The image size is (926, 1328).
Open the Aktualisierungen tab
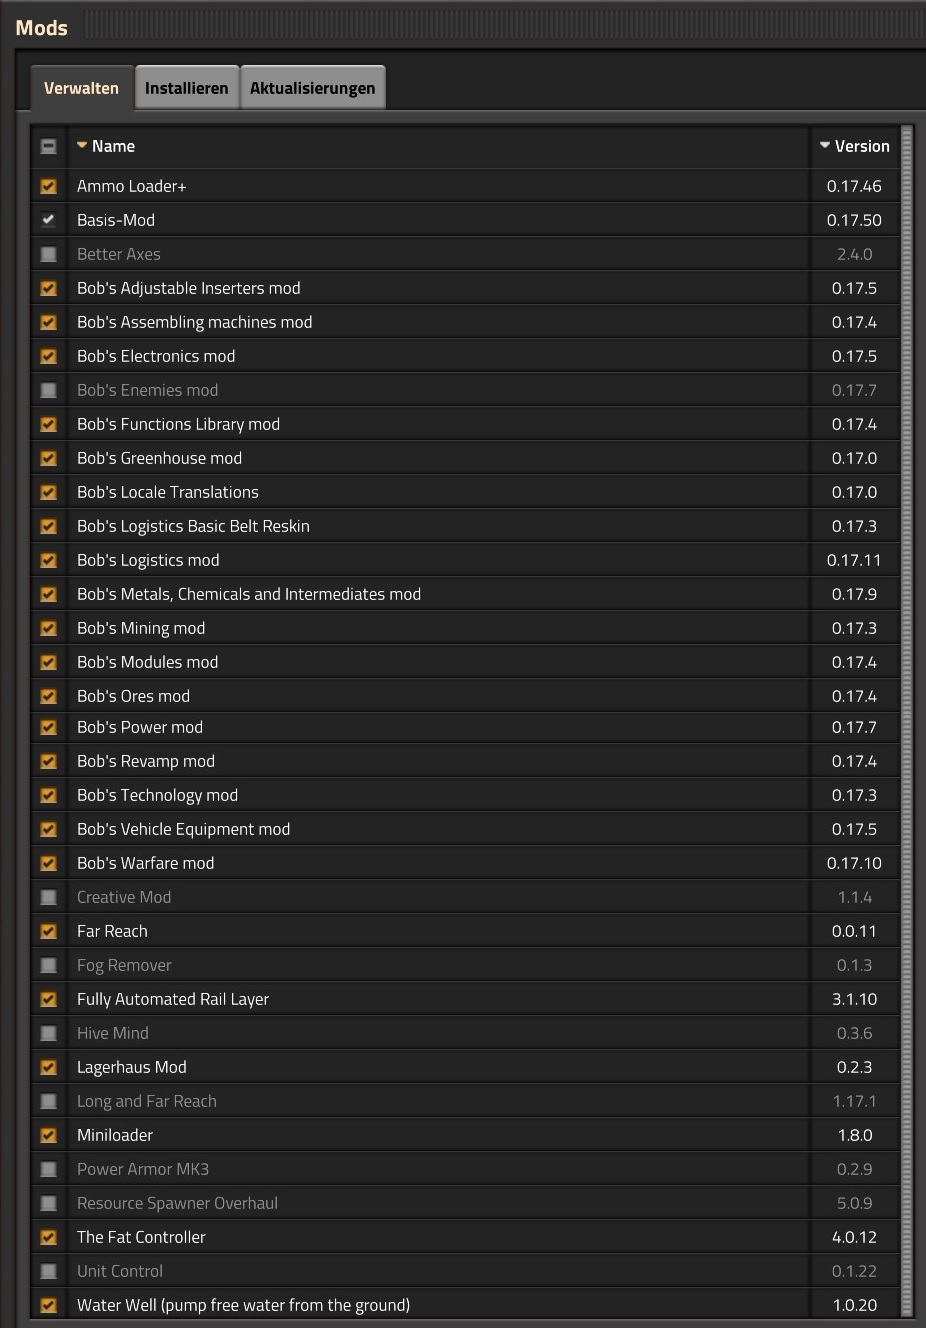(312, 88)
